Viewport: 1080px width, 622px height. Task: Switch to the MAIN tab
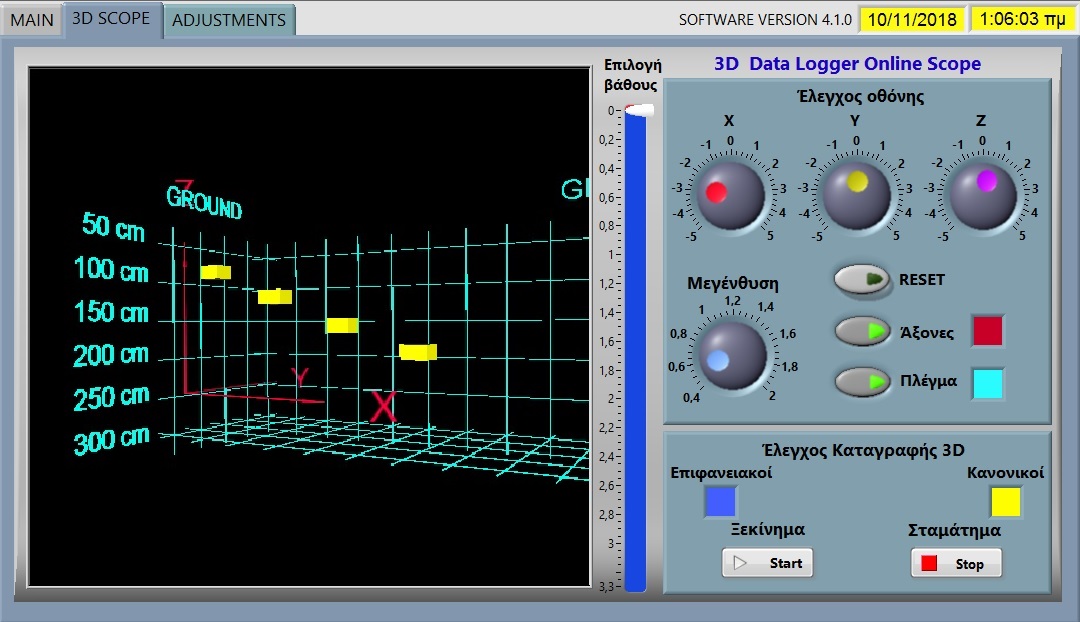[32, 19]
